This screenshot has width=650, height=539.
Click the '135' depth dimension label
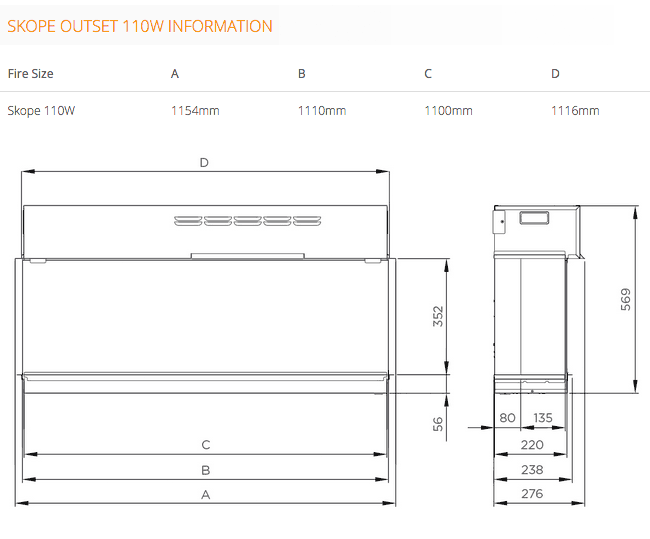coord(543,418)
